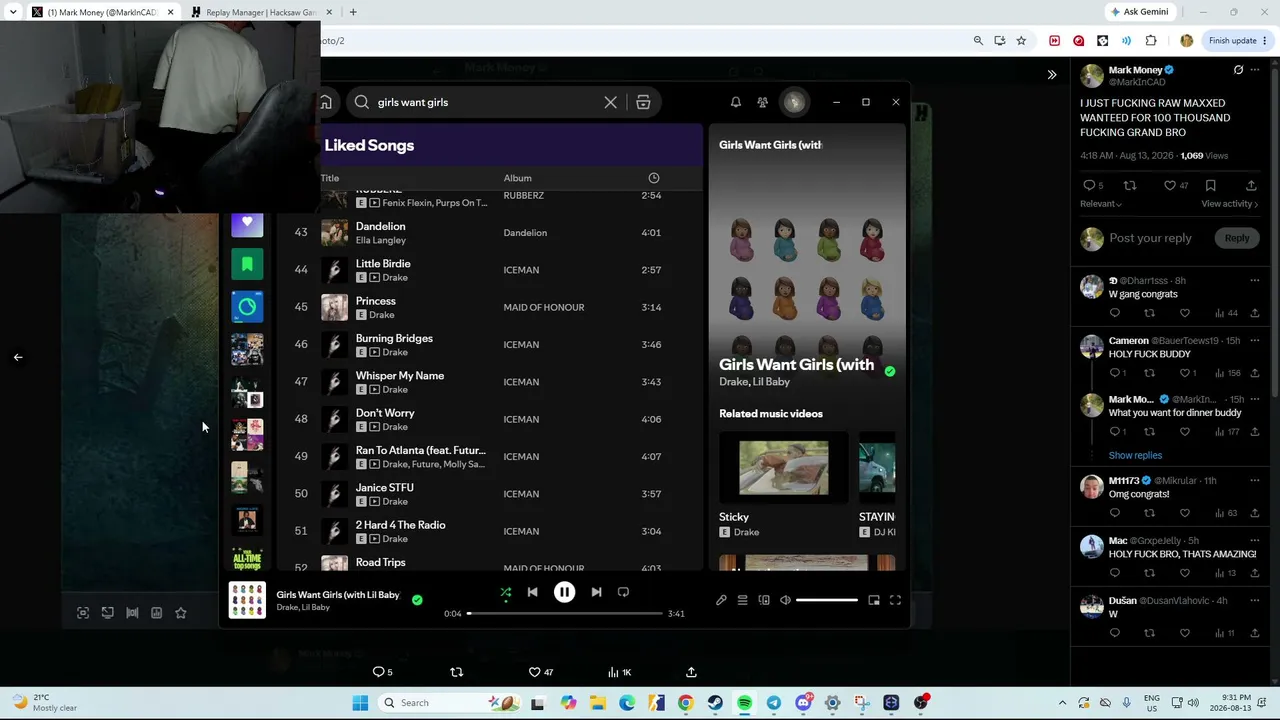Open the Windows Start menu
This screenshot has height=720, width=1280.
click(360, 703)
